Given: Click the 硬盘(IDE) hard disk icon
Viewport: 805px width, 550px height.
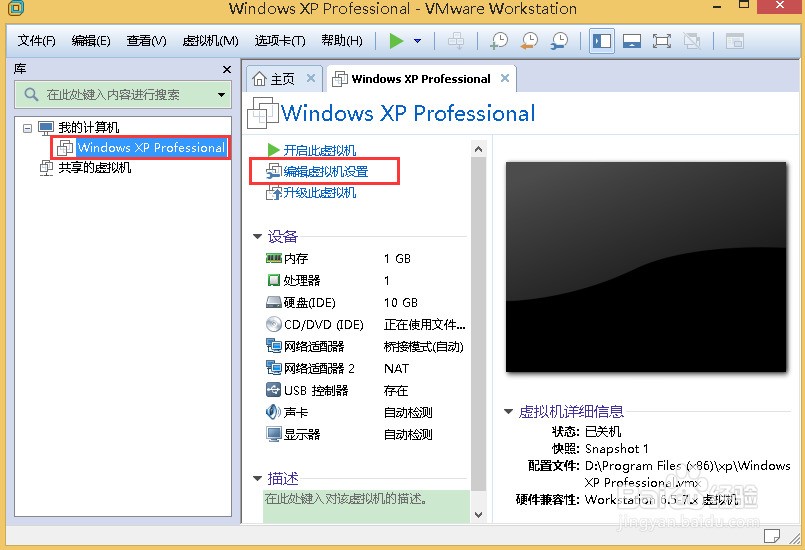Looking at the screenshot, I should (274, 302).
